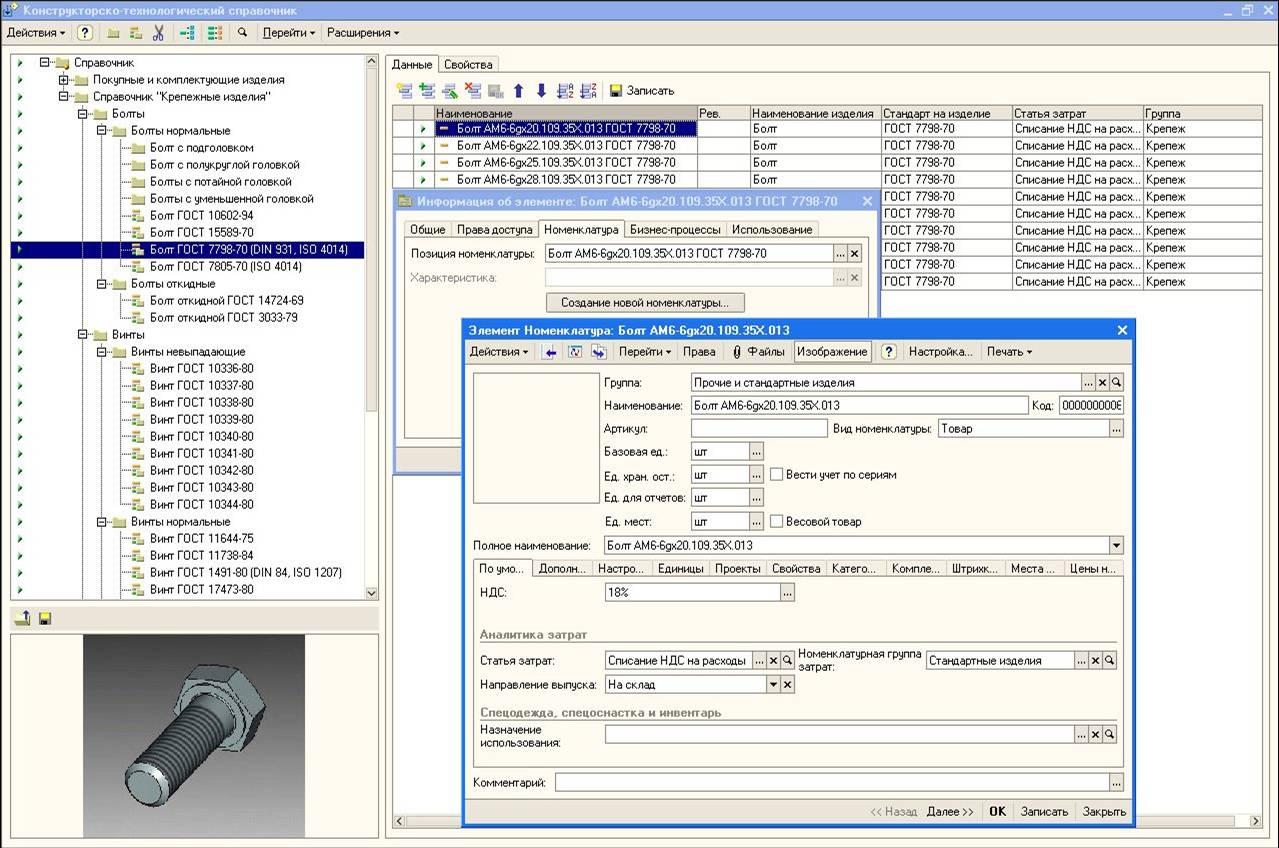Open the 'Расширения' menu
This screenshot has width=1279, height=848.
point(362,33)
